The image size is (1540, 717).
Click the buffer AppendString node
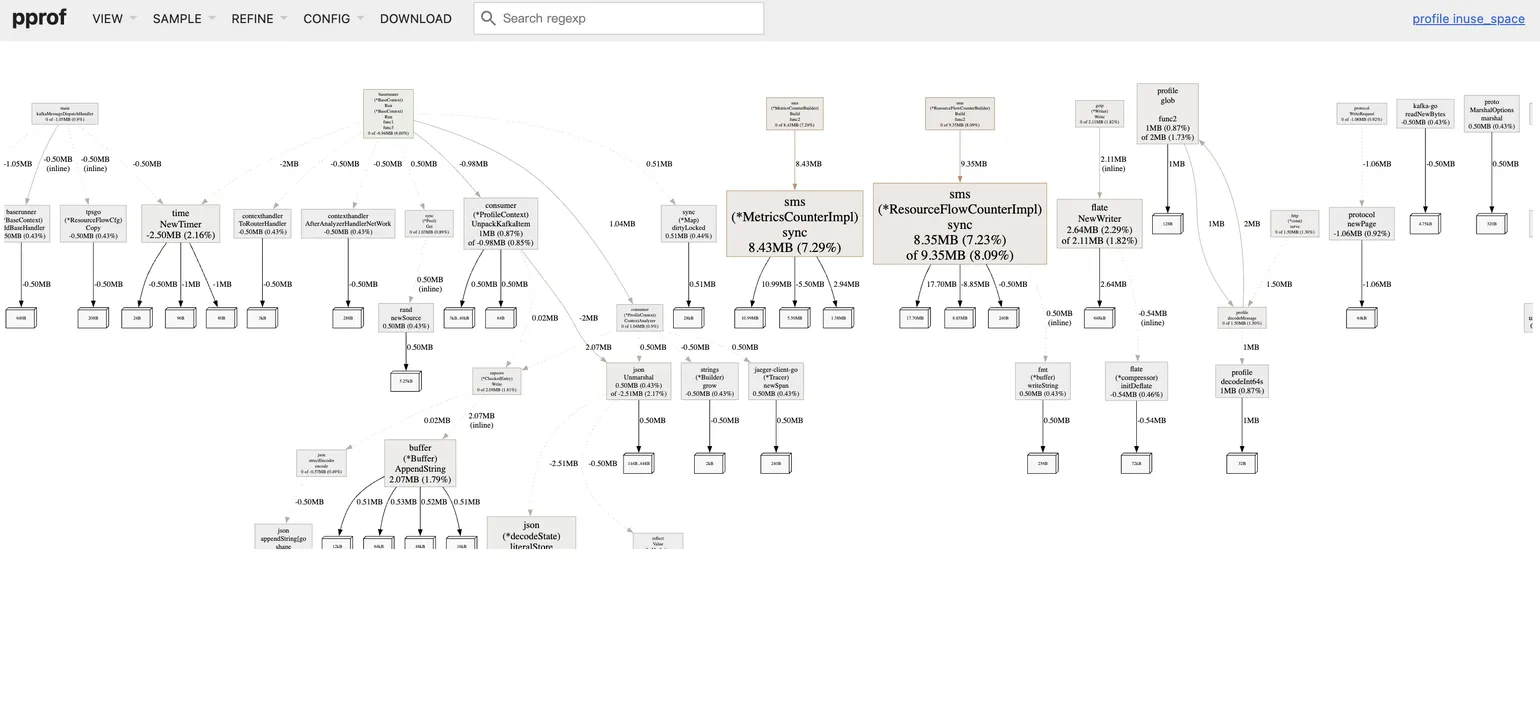point(420,463)
